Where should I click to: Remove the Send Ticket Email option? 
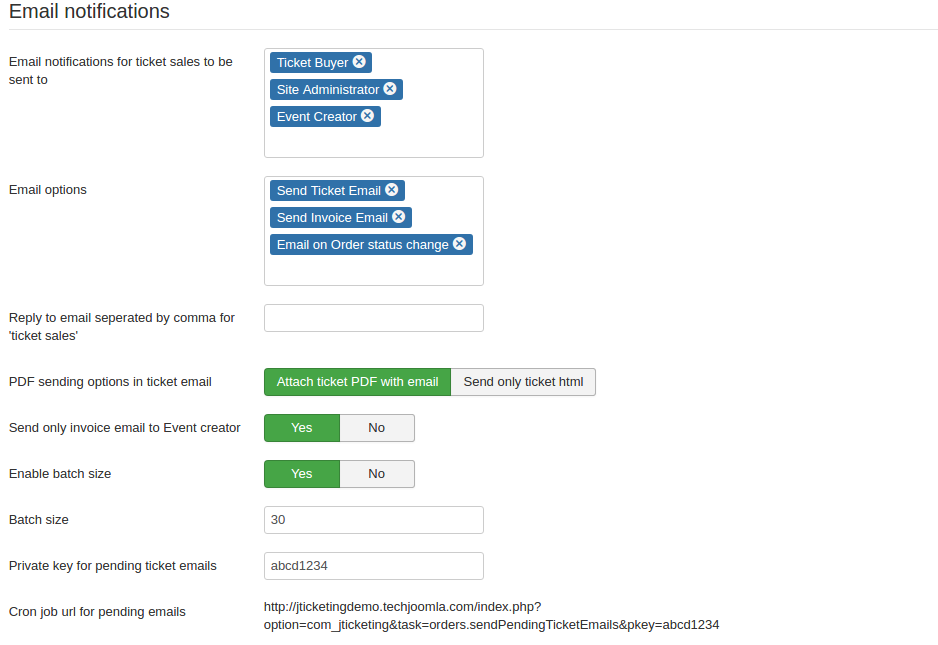point(391,190)
